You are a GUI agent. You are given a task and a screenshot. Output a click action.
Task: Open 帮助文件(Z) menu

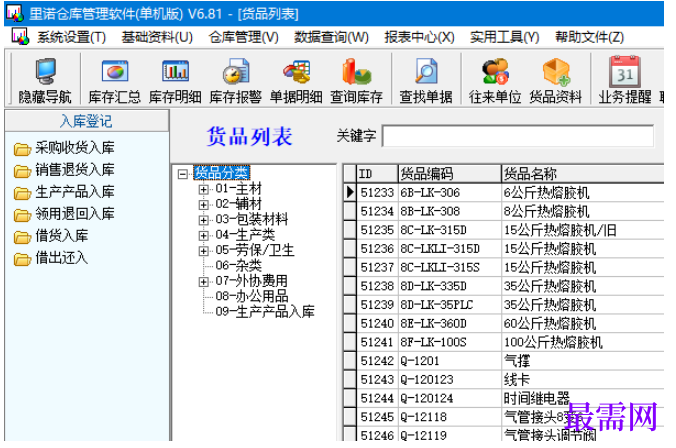tap(589, 37)
